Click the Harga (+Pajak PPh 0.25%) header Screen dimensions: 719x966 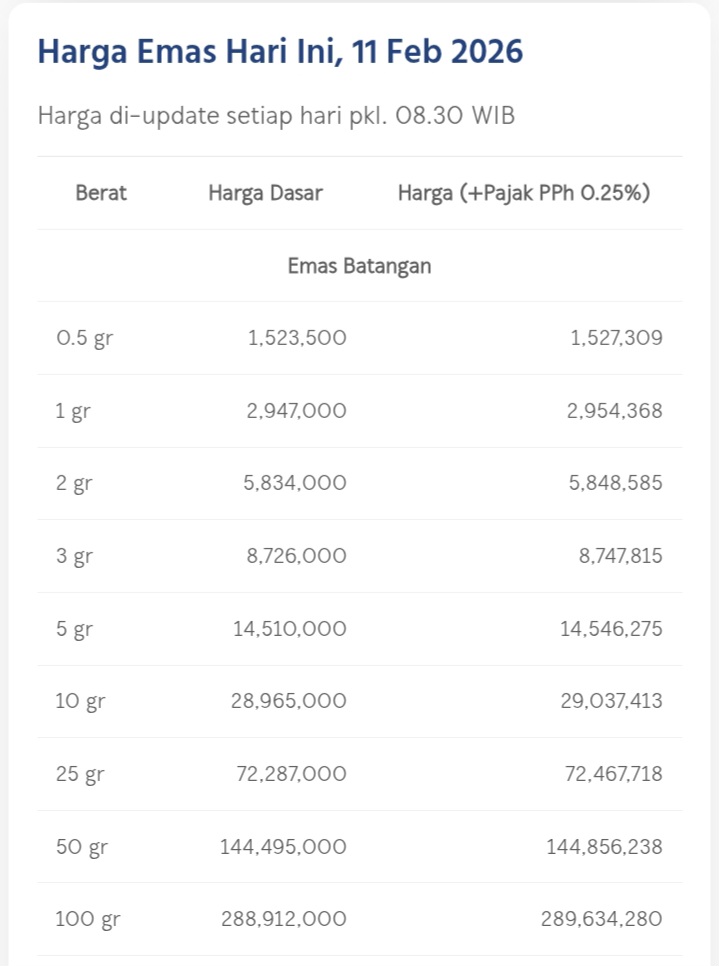524,193
